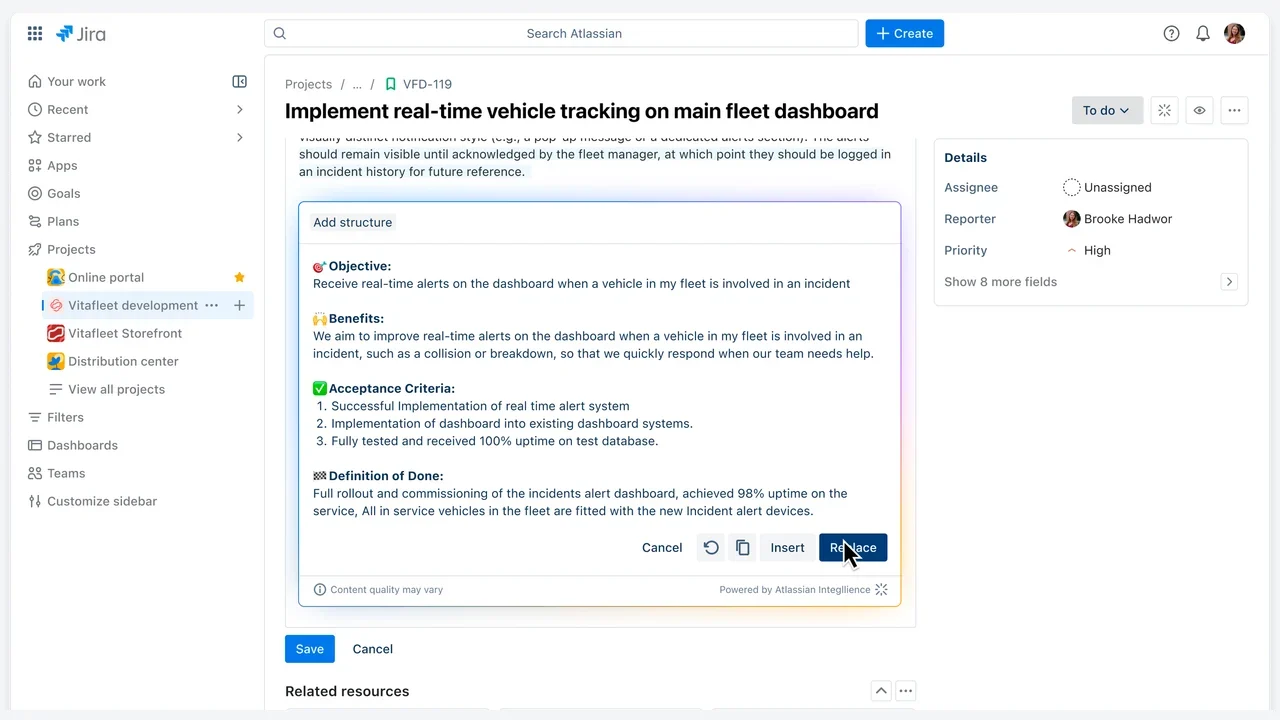Open Apps in sidebar
The width and height of the screenshot is (1280, 720).
62,165
